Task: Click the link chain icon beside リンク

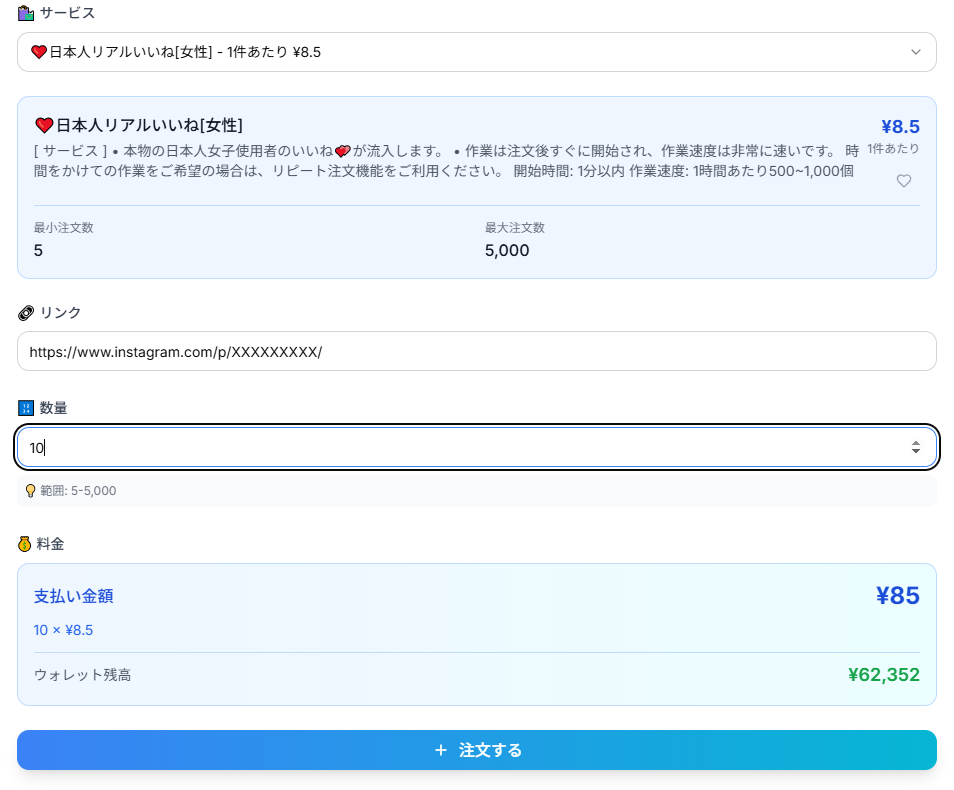Action: pos(26,313)
